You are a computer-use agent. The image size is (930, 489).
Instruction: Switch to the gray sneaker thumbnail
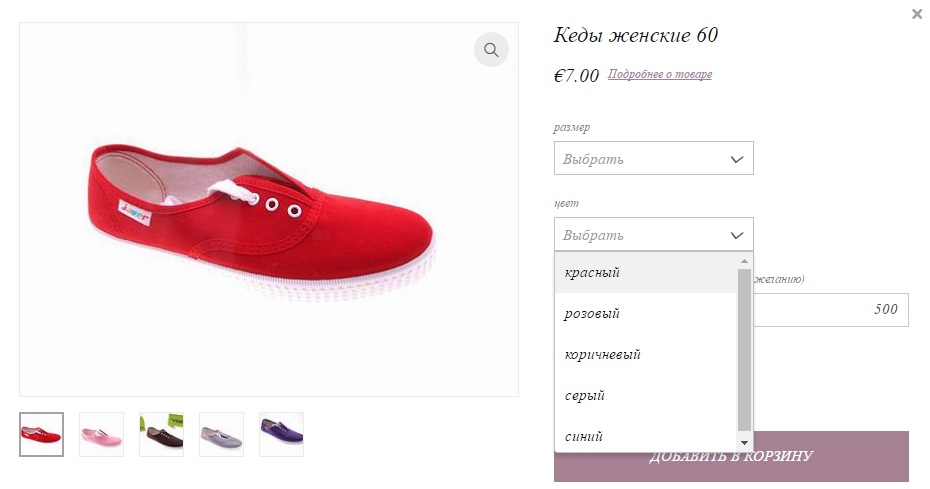coord(221,434)
